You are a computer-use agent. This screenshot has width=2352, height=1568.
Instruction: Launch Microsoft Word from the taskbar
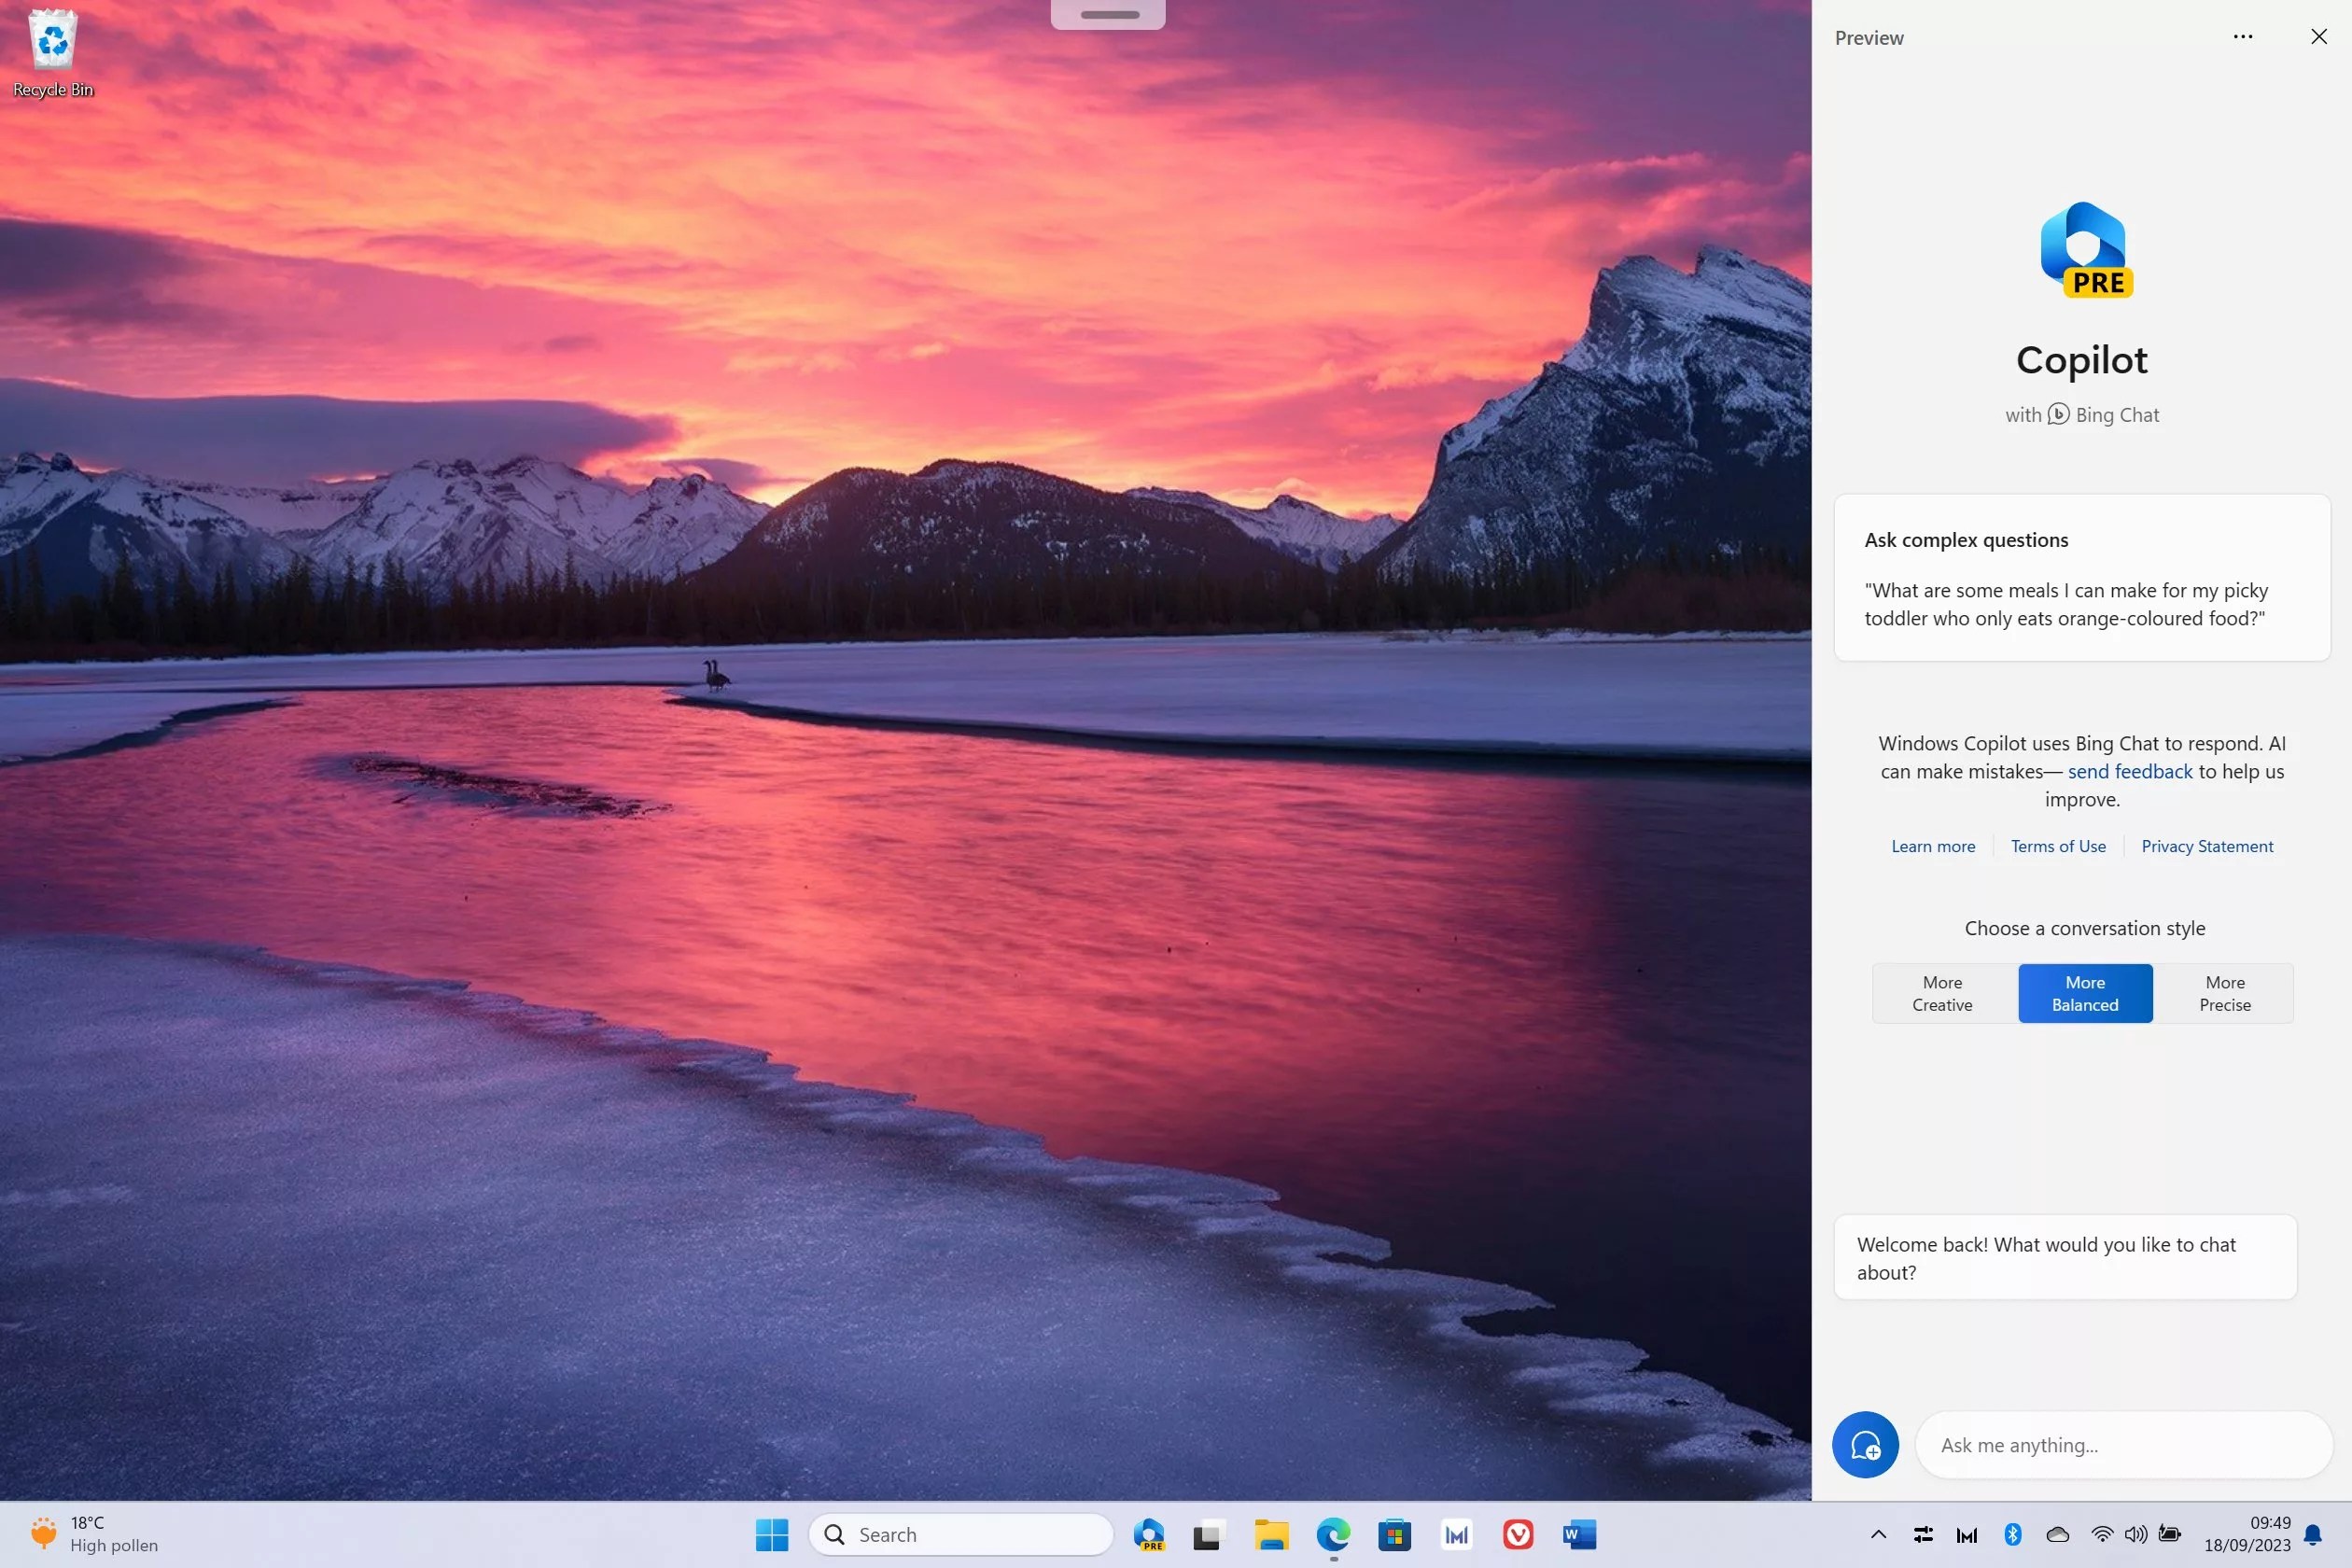tap(1580, 1534)
